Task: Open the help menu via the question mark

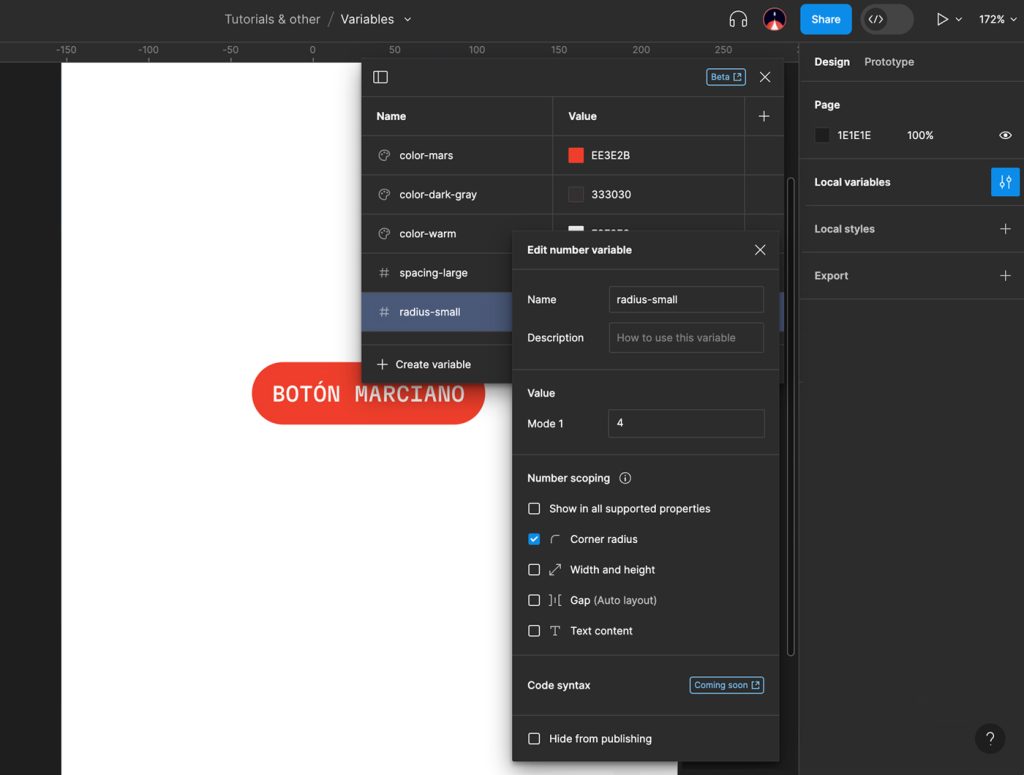Action: tap(990, 738)
